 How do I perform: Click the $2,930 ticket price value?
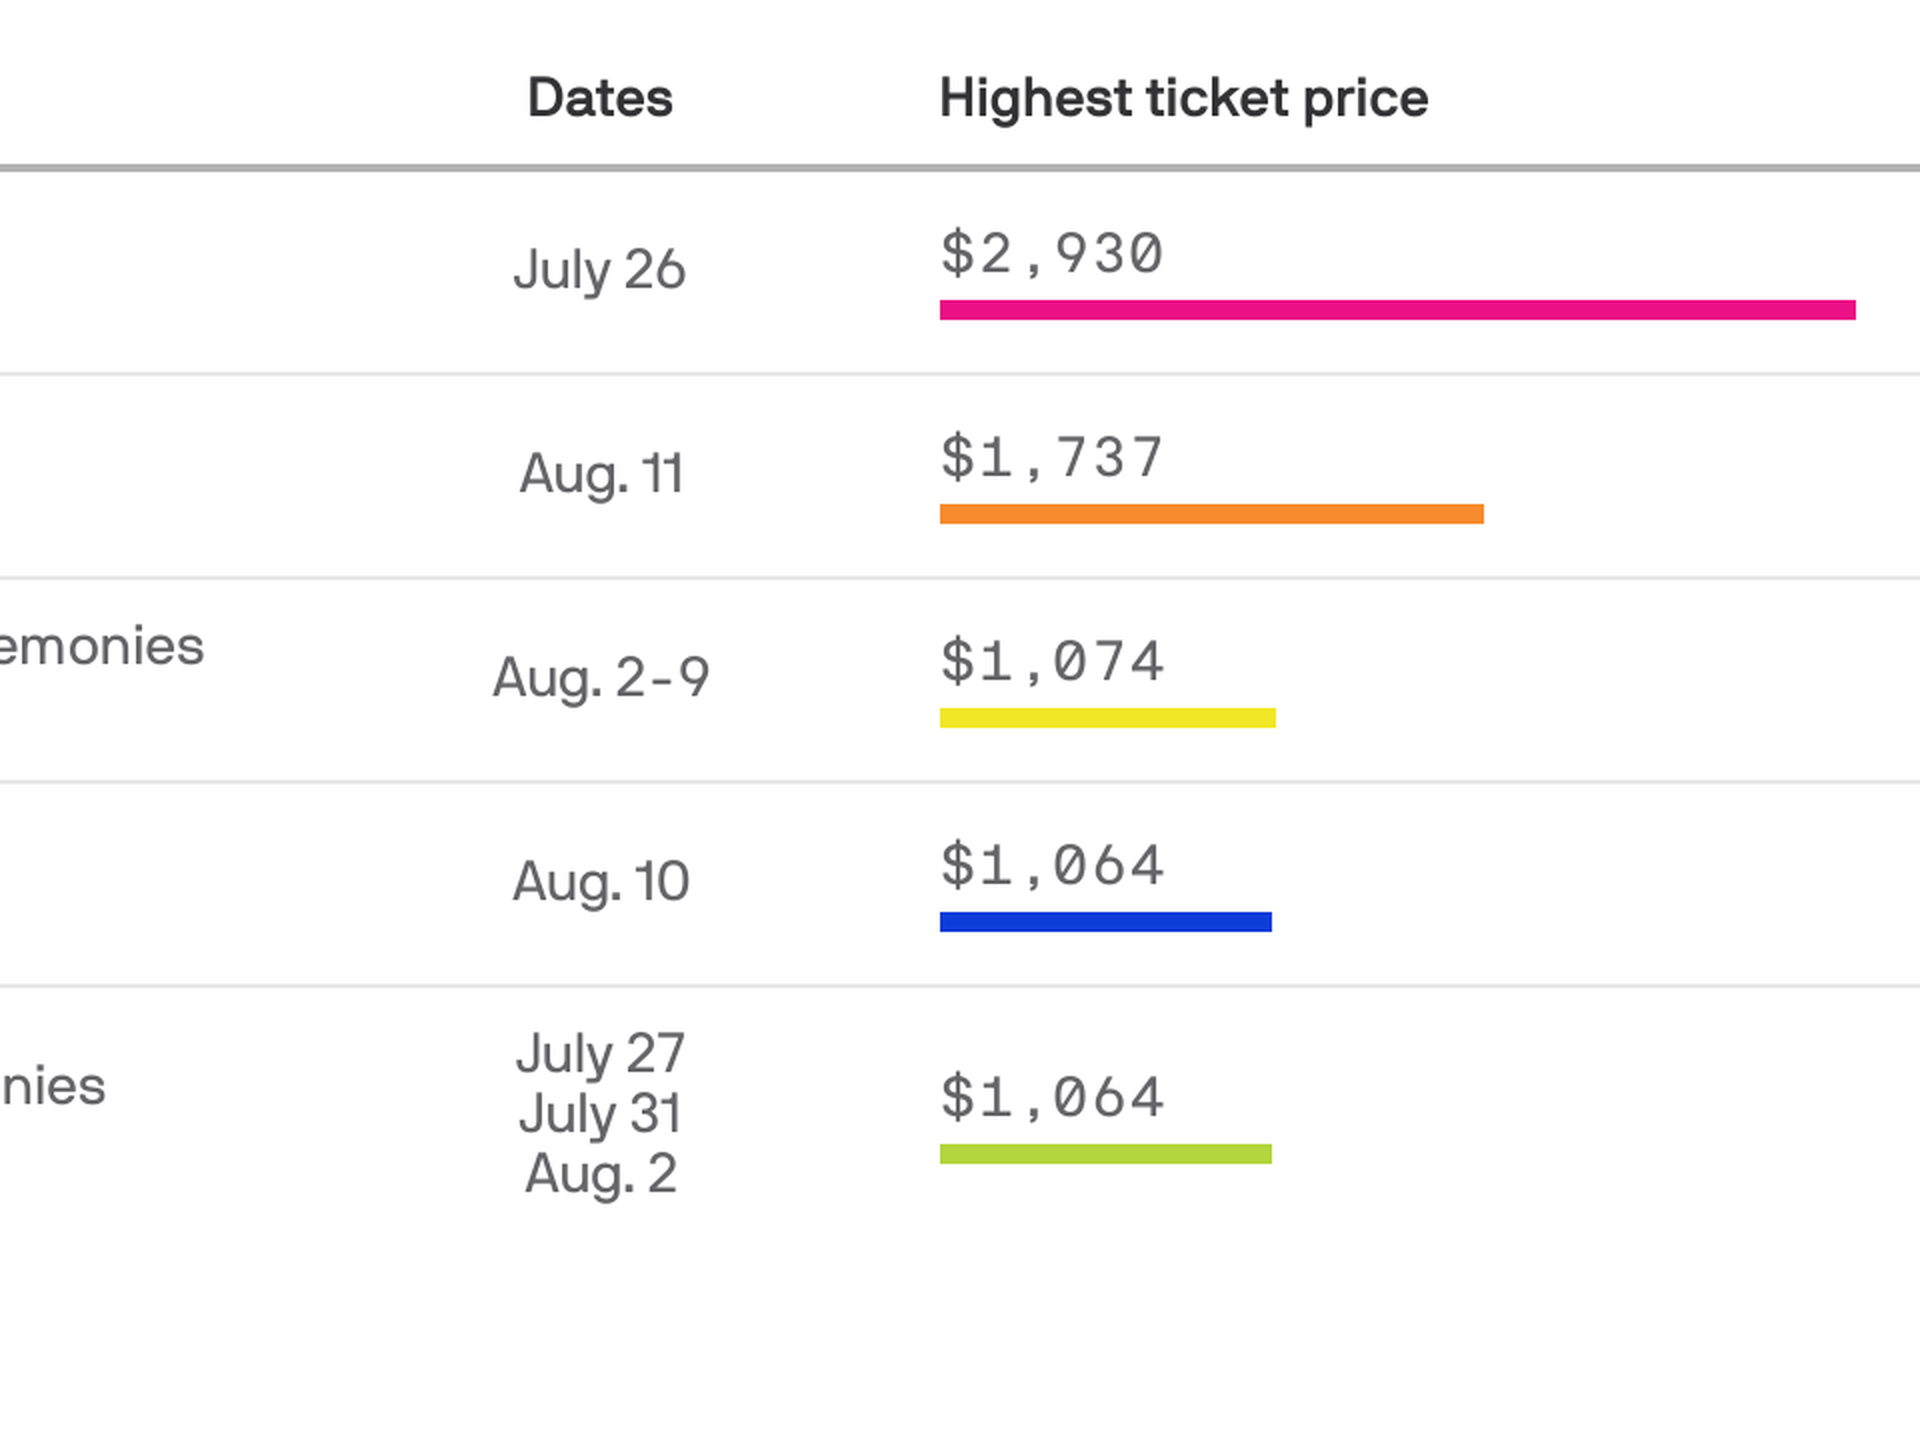[x=1052, y=253]
